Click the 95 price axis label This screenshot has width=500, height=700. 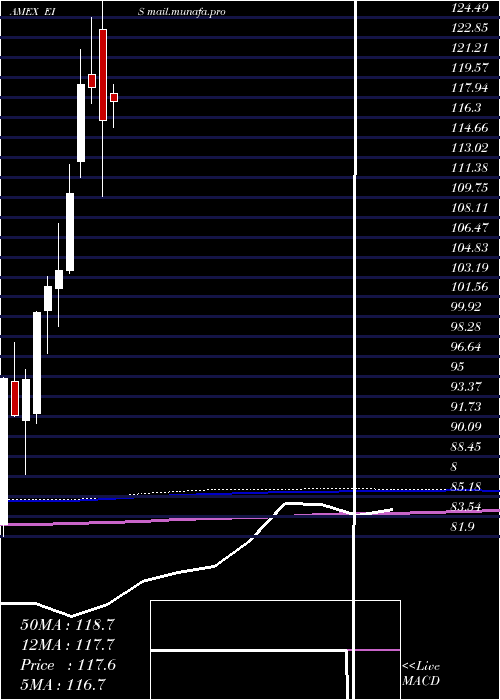coord(458,367)
